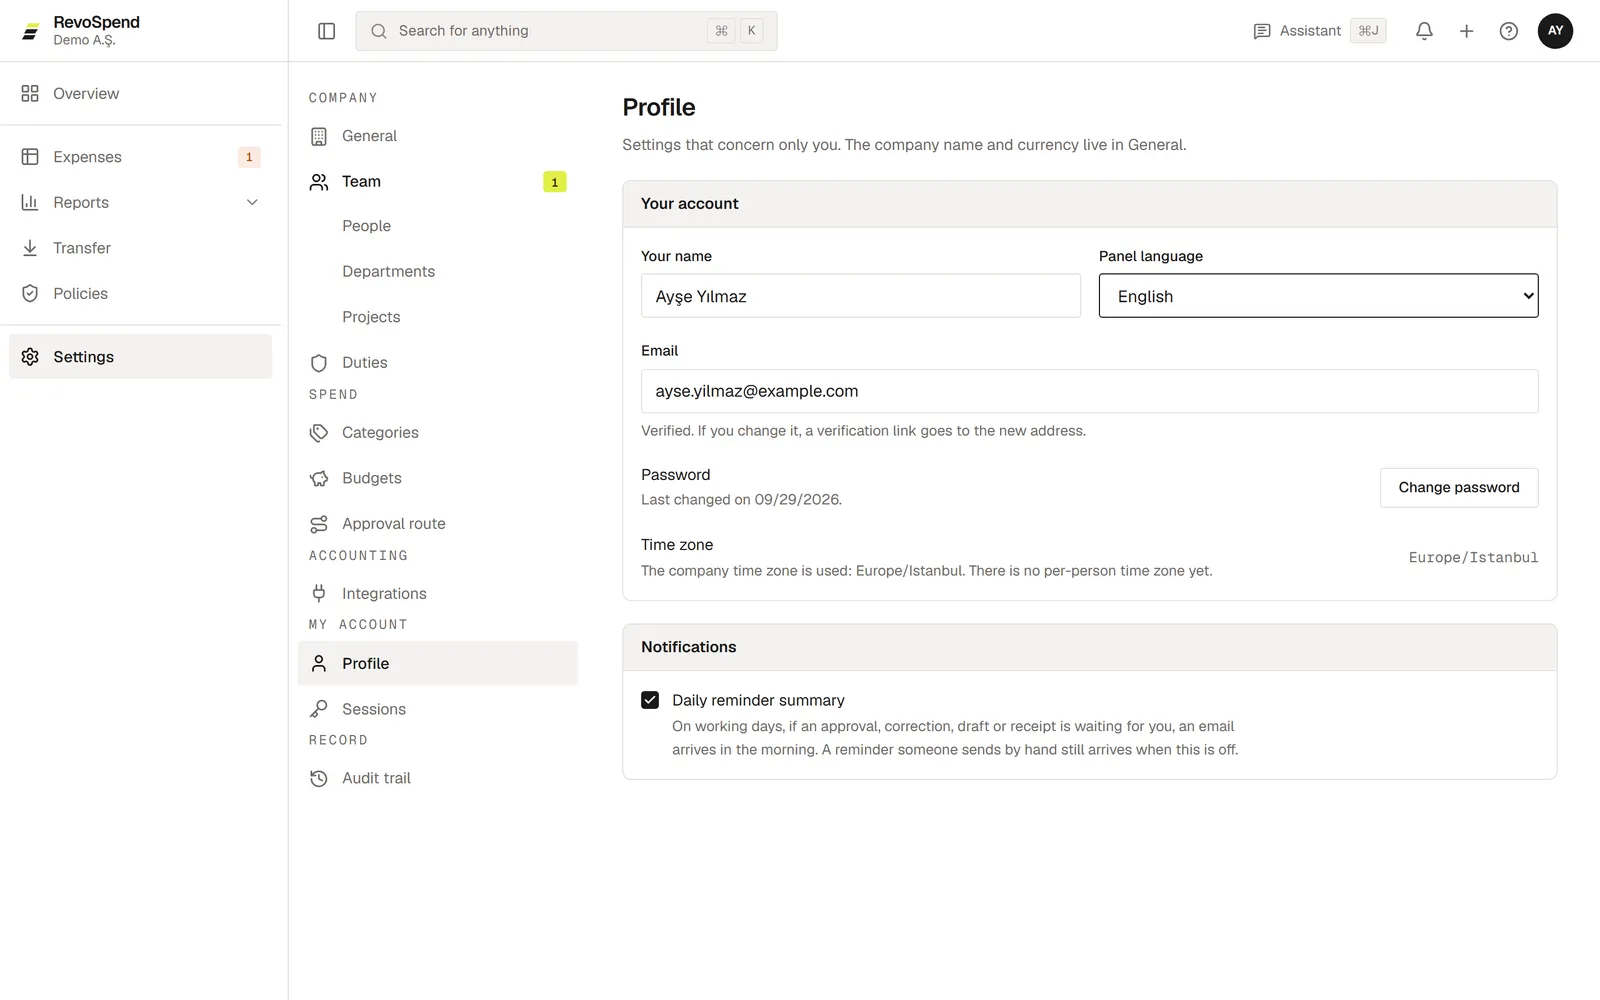
Task: Click the Expenses badge showing 1
Action: pyautogui.click(x=249, y=157)
